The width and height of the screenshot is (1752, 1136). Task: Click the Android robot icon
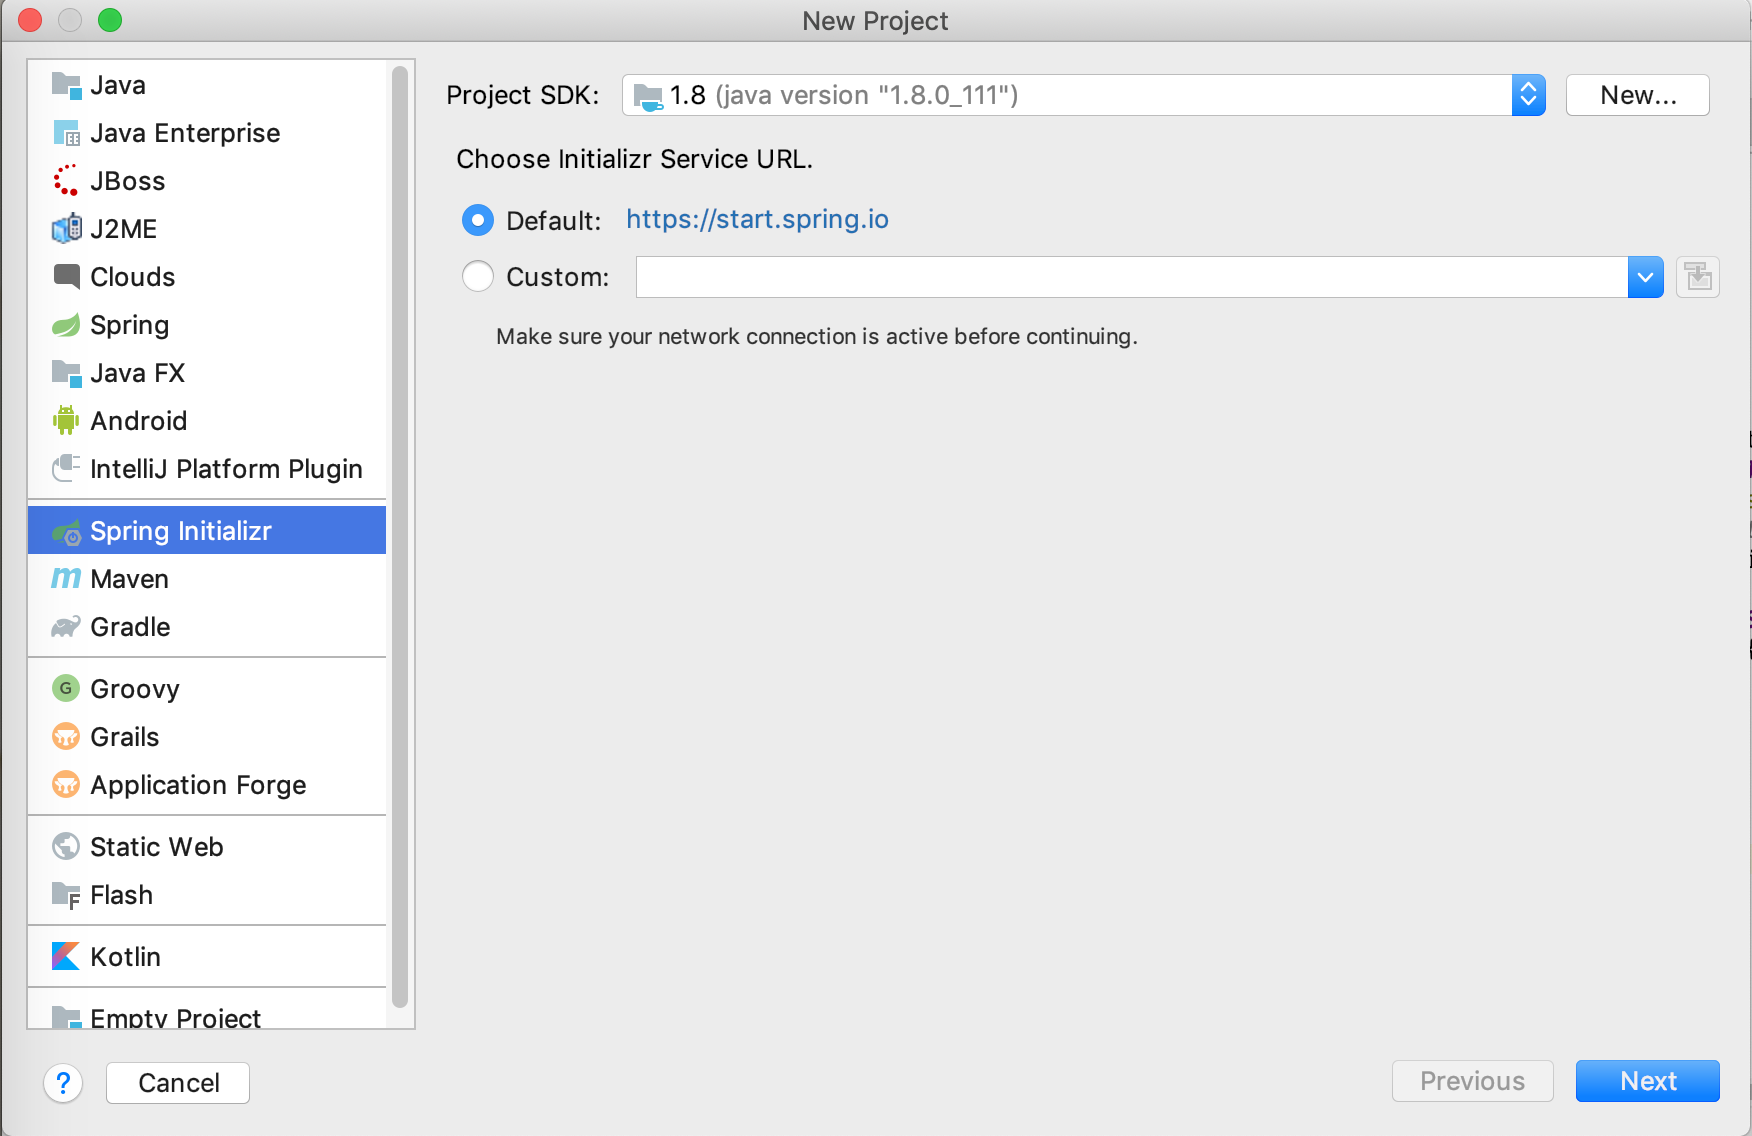(x=66, y=421)
